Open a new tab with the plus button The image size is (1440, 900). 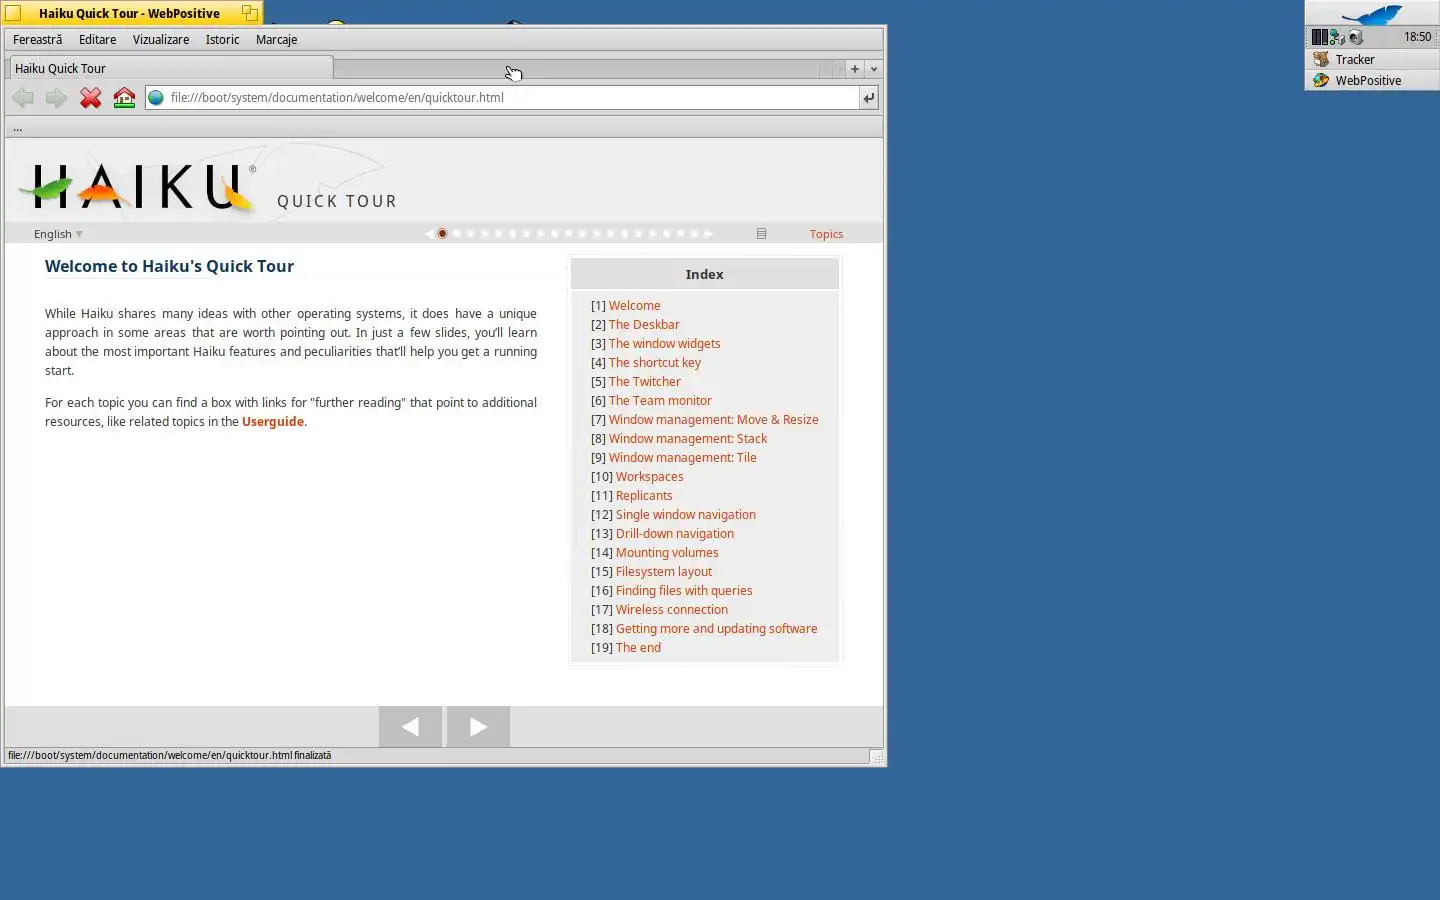(x=855, y=69)
